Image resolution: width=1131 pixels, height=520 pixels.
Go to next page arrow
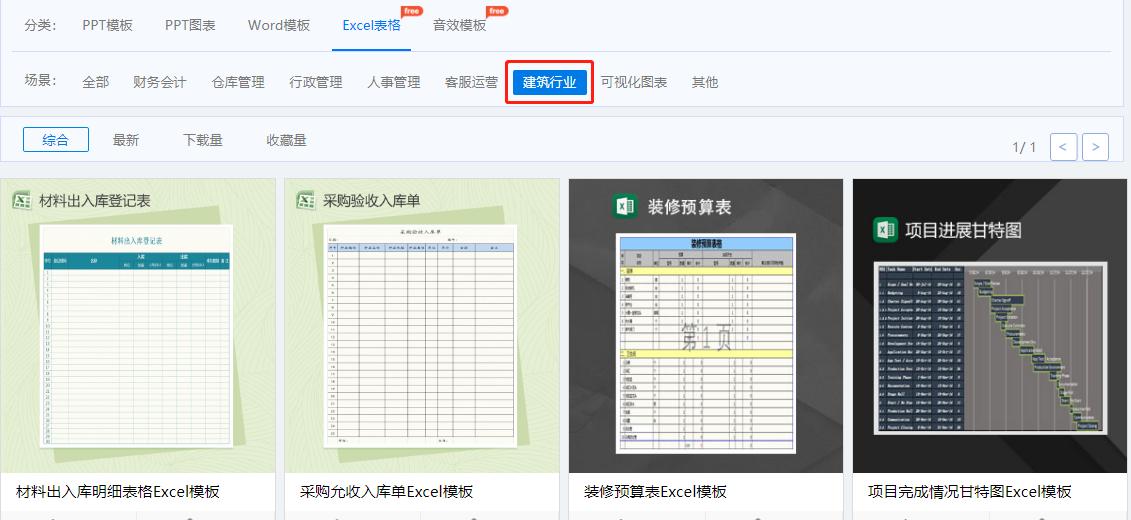pos(1096,147)
